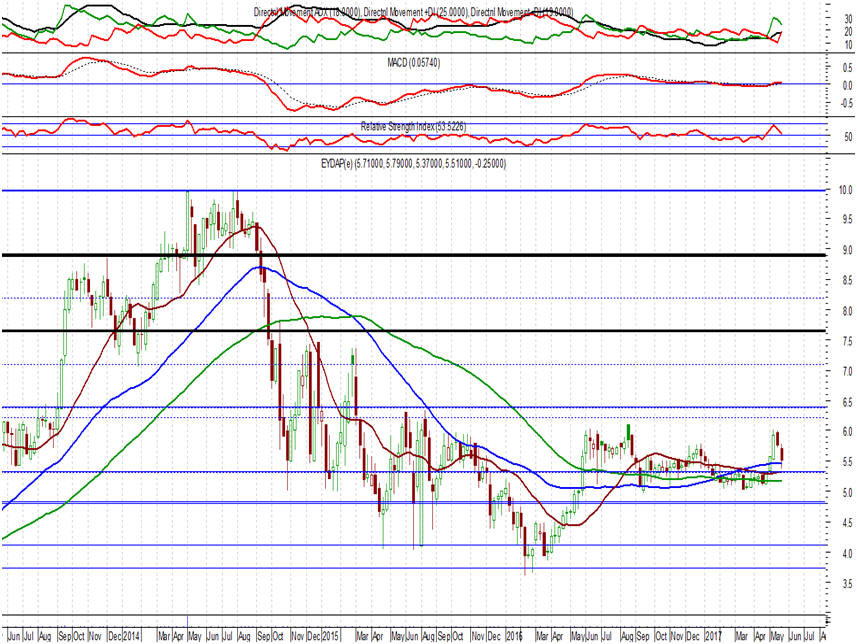Viewport: 857px width, 644px height.
Task: Select the 2016 year label on time axis
Action: [x=515, y=636]
